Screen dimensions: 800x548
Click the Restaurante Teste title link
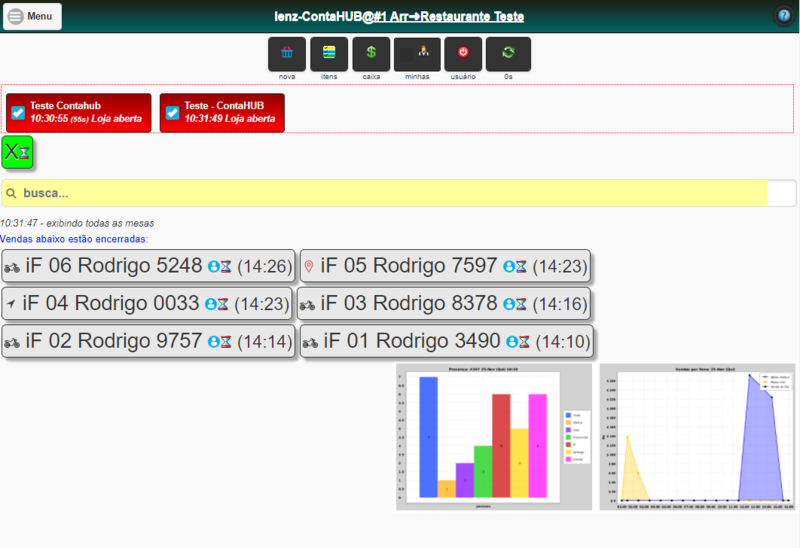[449, 16]
